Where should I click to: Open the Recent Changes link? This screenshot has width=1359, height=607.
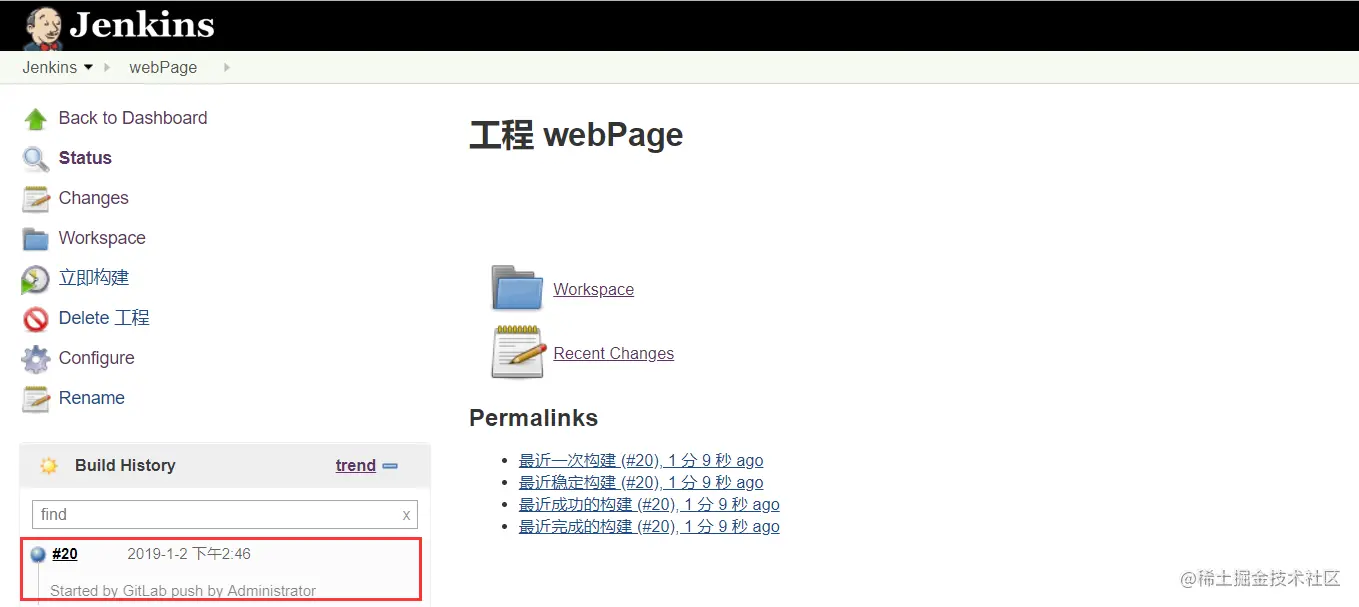tap(614, 354)
